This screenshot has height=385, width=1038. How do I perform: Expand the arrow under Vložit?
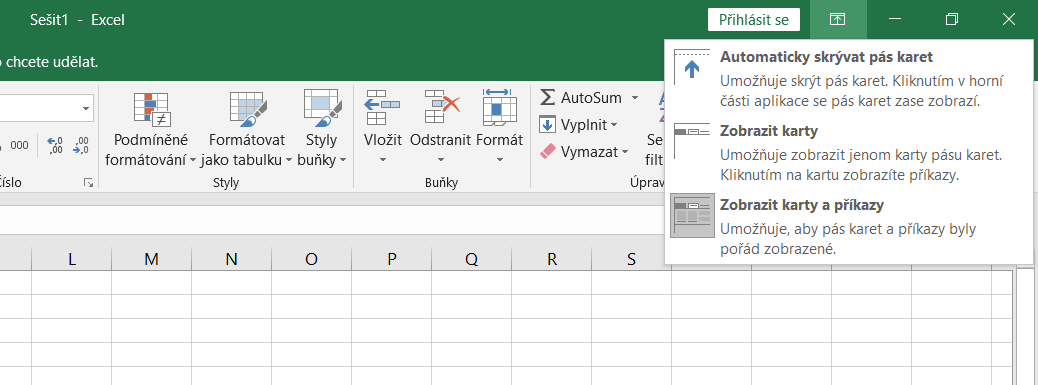(383, 159)
